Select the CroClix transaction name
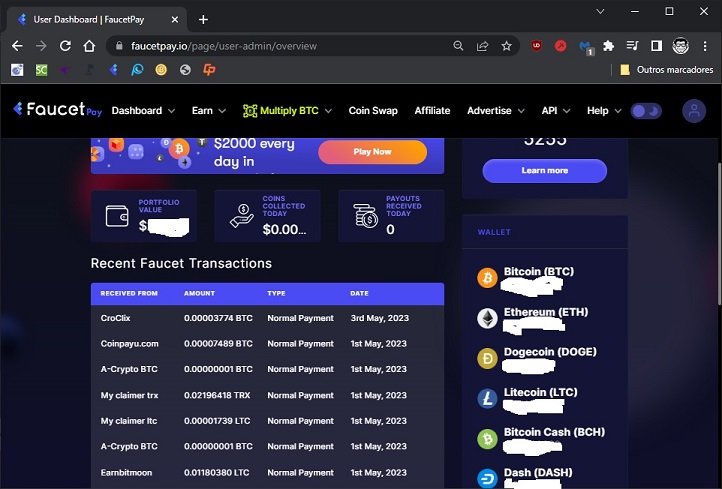The image size is (722, 489). point(115,318)
